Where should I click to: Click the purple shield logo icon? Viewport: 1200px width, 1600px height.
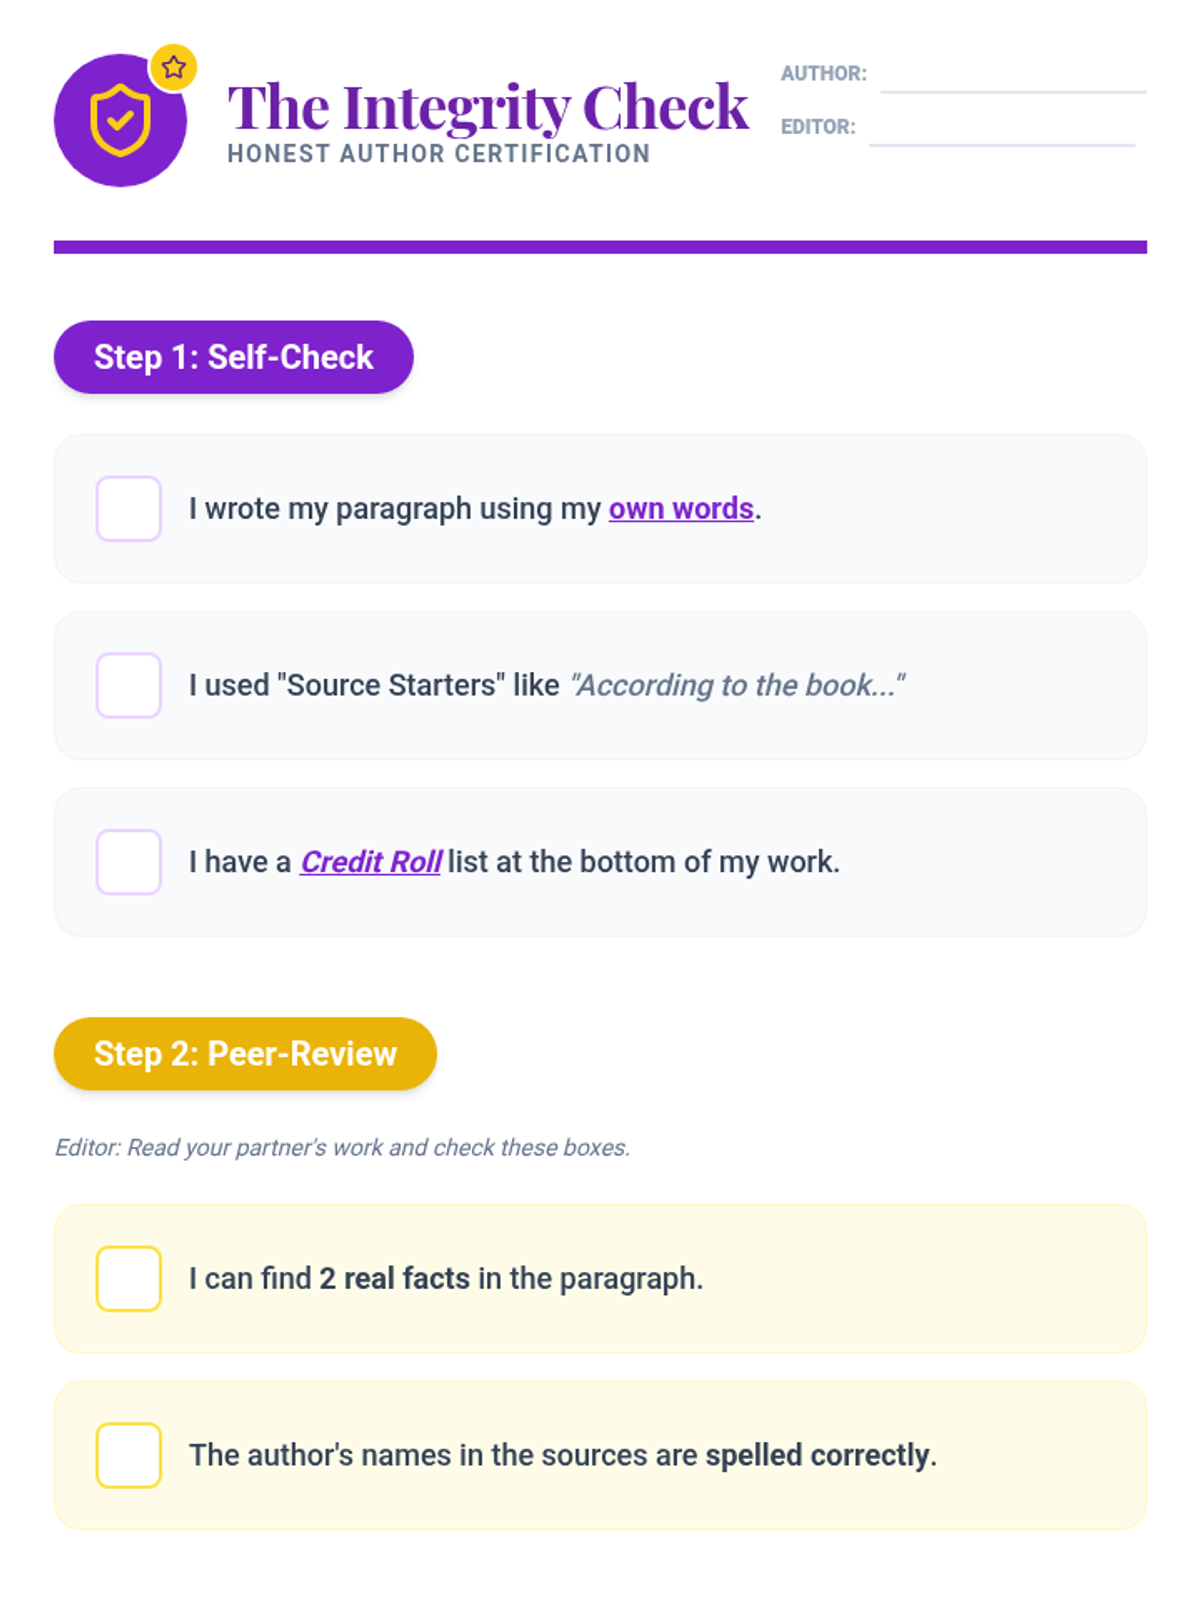pyautogui.click(x=120, y=120)
